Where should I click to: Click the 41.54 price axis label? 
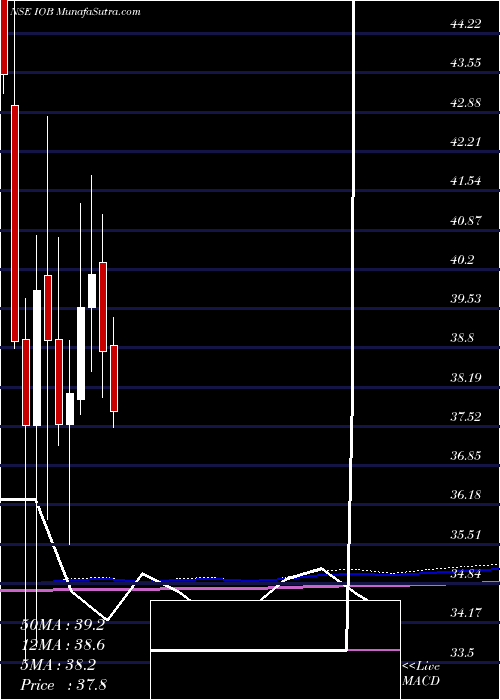pyautogui.click(x=466, y=181)
